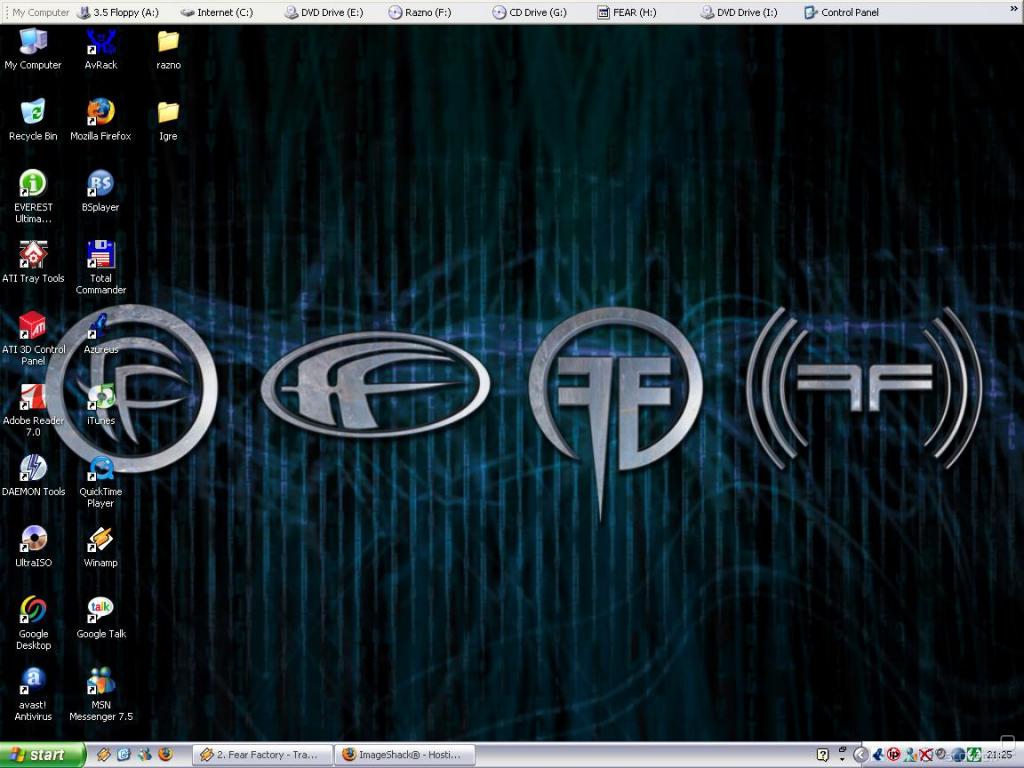Open Internet (C:) drive from the top toolbar
This screenshot has height=768, width=1024.
tap(217, 12)
